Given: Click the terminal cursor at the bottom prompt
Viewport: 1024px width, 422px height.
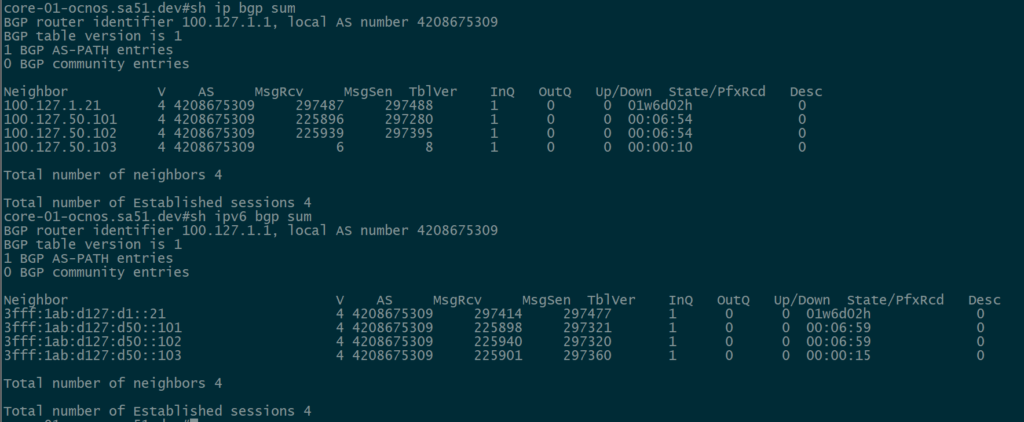Looking at the screenshot, I should [194, 420].
